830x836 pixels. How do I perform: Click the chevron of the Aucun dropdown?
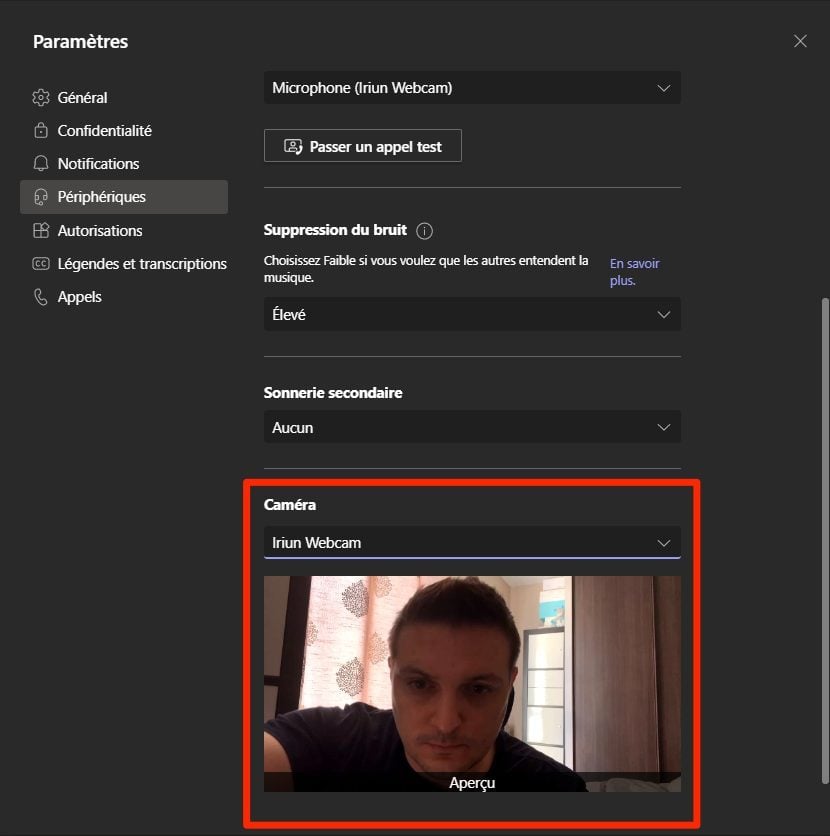coord(664,428)
